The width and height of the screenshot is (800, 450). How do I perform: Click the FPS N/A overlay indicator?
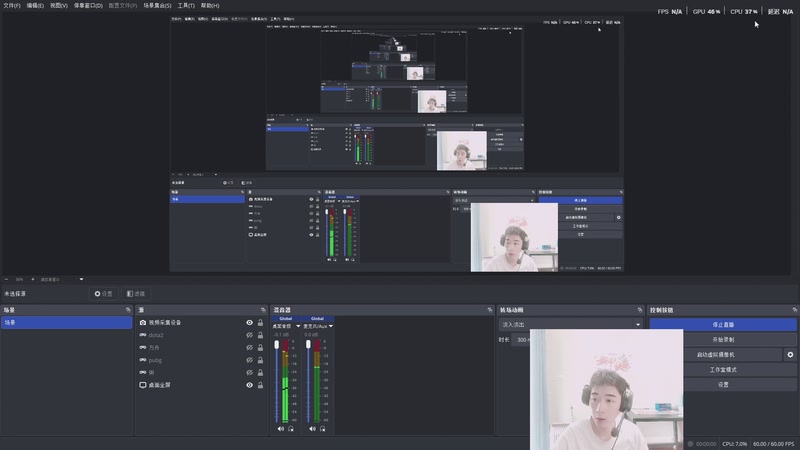pos(670,12)
